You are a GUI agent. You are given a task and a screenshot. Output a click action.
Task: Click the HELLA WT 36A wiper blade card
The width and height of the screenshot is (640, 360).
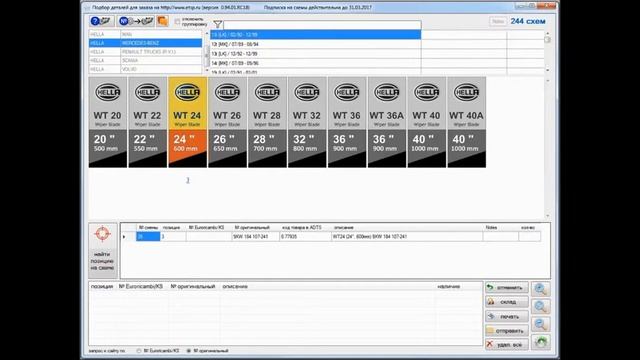(387, 122)
